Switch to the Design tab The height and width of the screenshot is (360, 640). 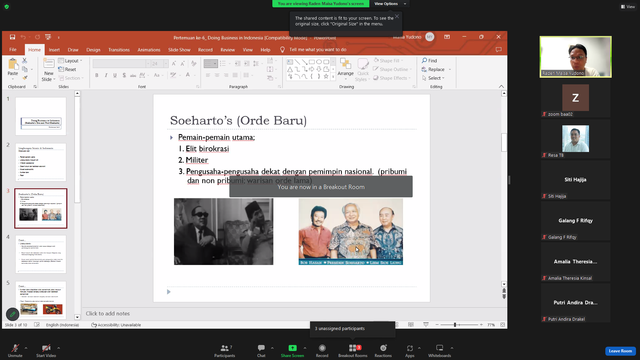93,50
